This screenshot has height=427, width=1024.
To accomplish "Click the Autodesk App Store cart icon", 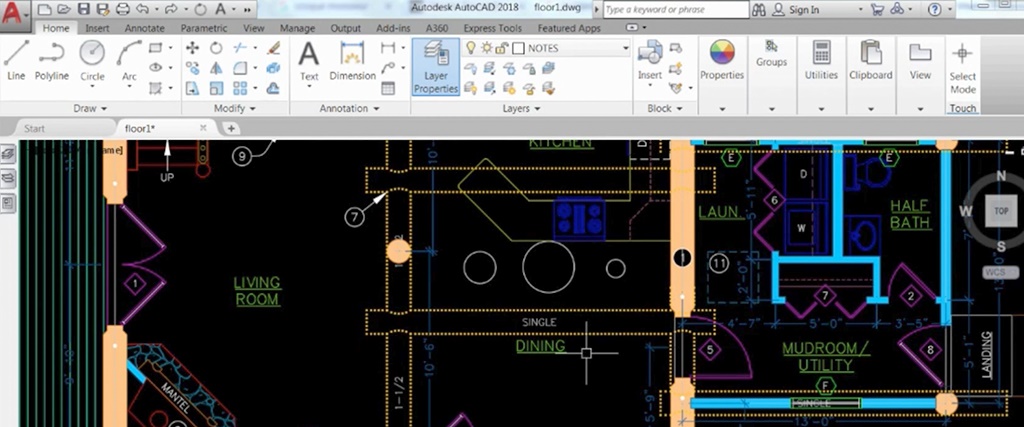I will coord(878,9).
